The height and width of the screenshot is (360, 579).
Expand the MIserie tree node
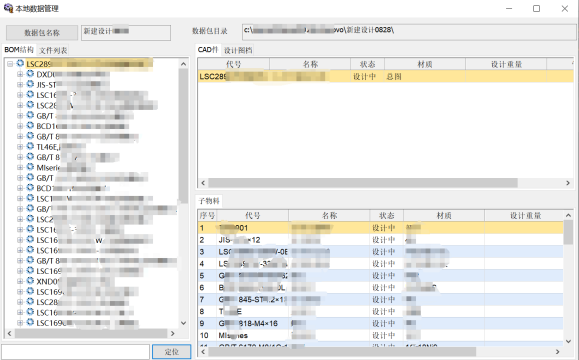coord(20,167)
